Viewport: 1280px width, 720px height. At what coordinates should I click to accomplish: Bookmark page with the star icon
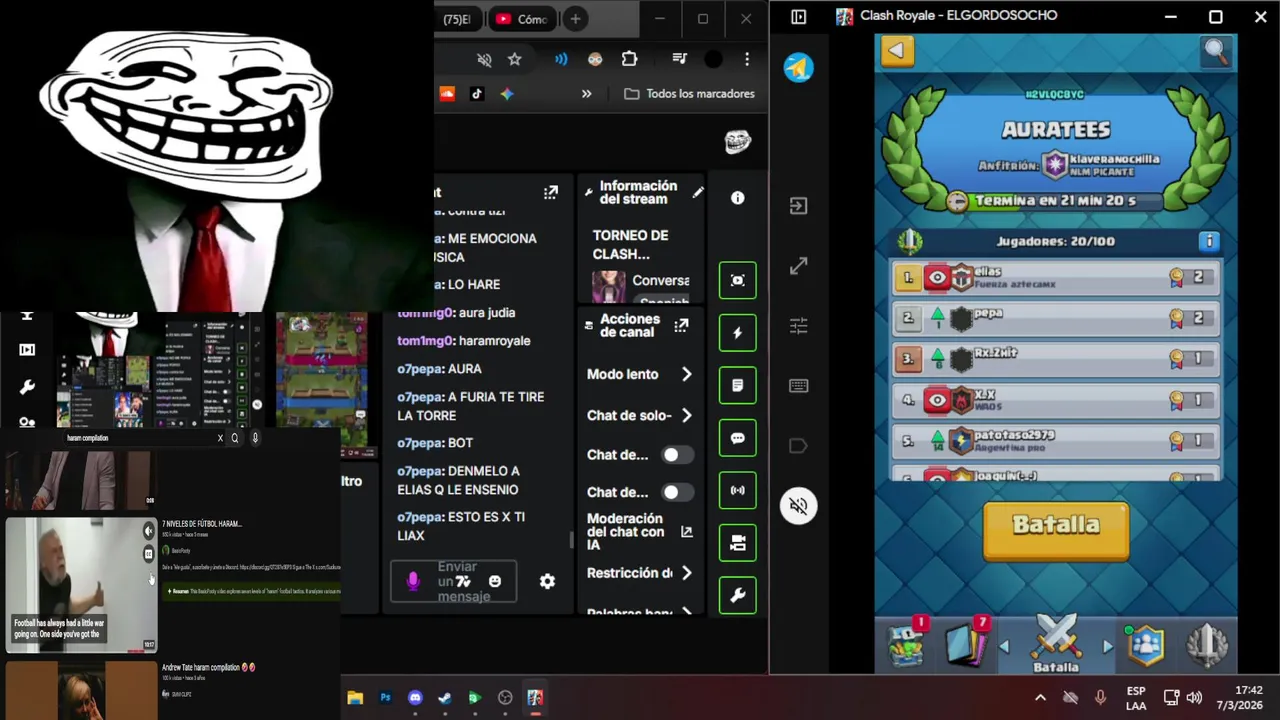pyautogui.click(x=514, y=60)
